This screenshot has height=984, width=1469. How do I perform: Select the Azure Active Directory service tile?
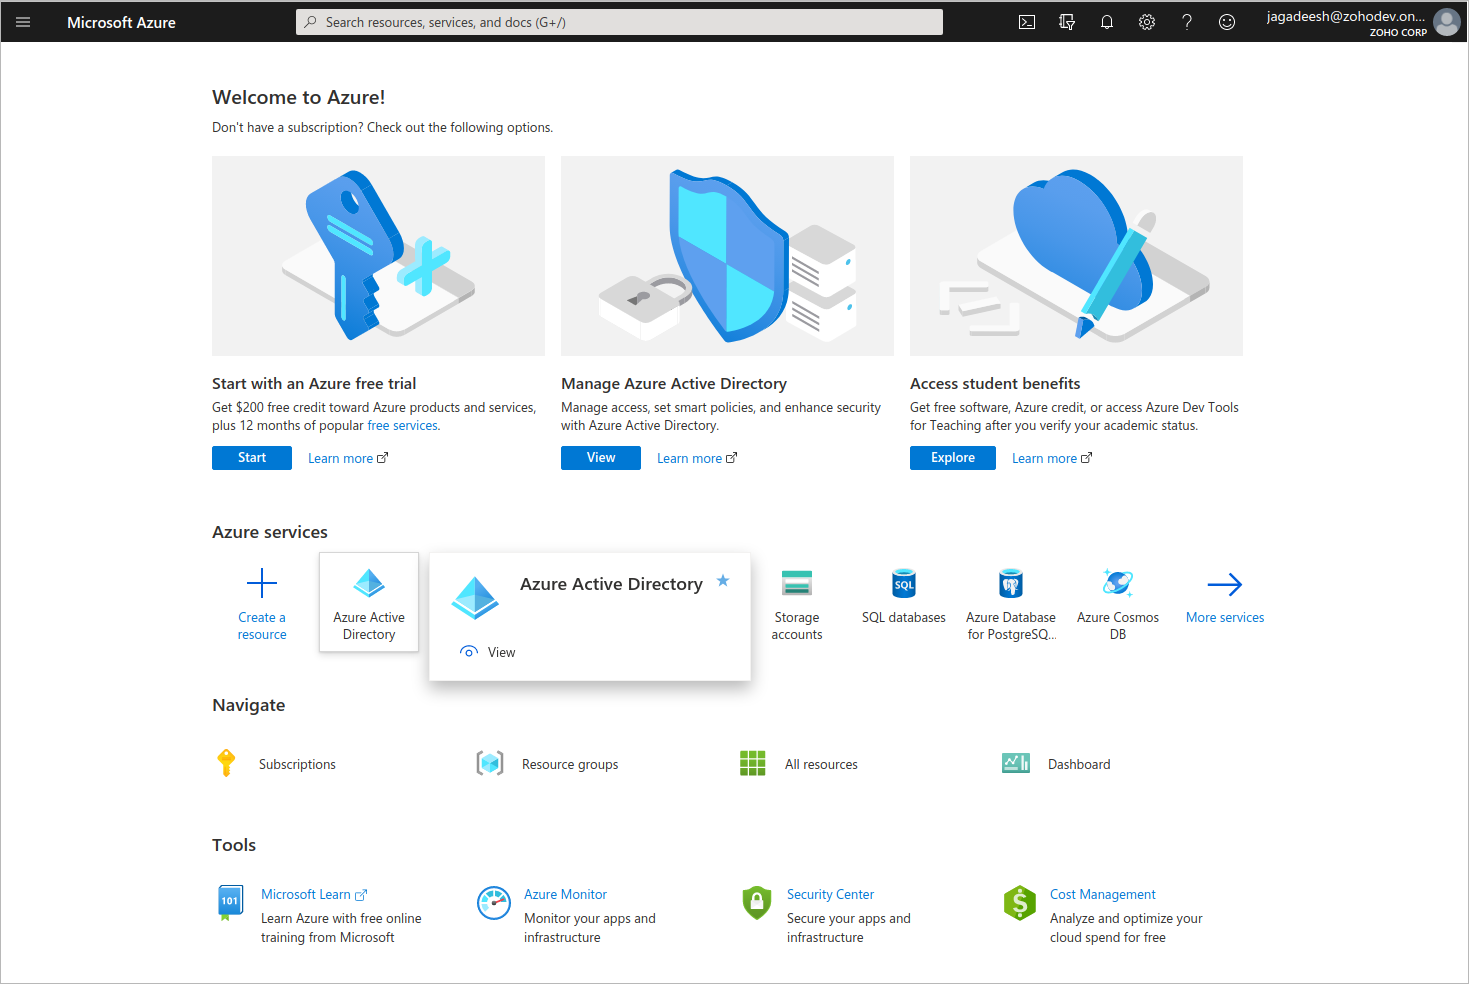point(369,602)
